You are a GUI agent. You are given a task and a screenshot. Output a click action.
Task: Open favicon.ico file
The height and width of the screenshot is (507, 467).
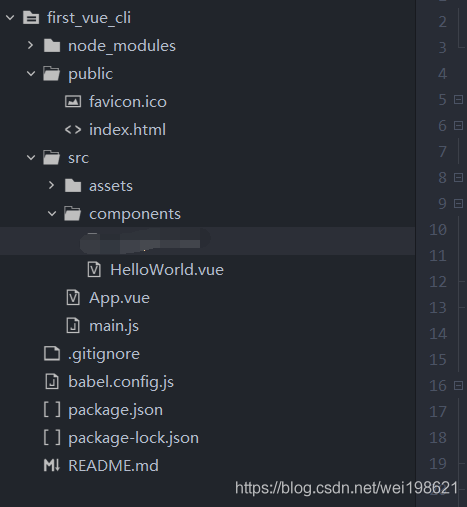click(128, 102)
